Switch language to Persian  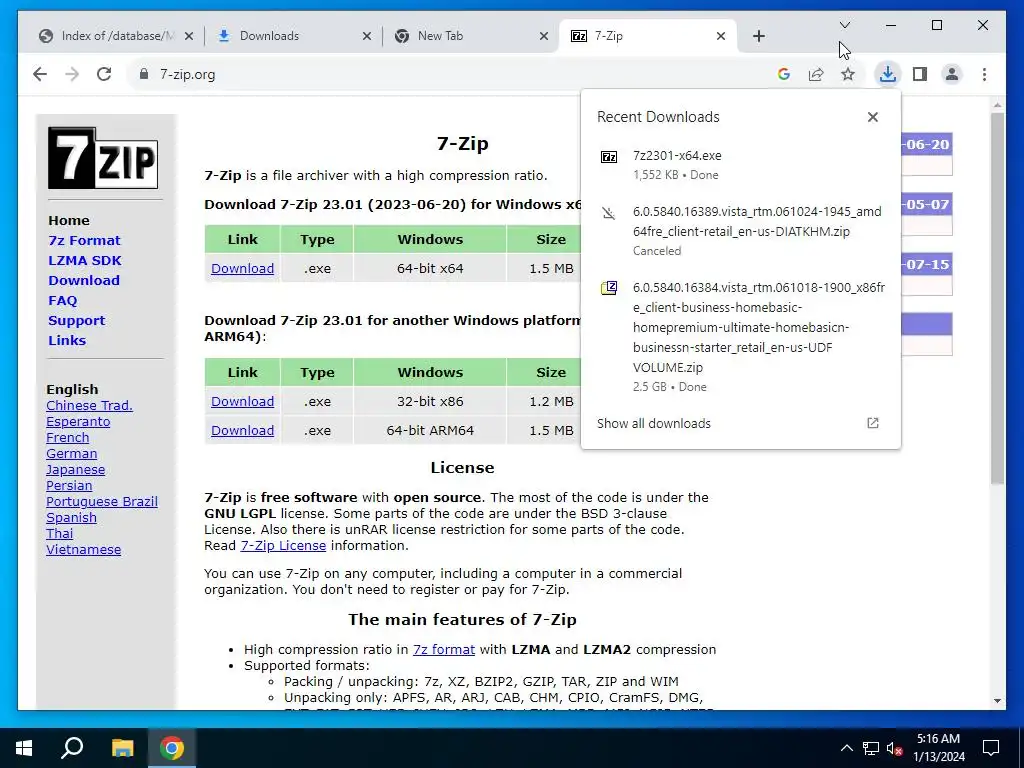pyautogui.click(x=69, y=486)
